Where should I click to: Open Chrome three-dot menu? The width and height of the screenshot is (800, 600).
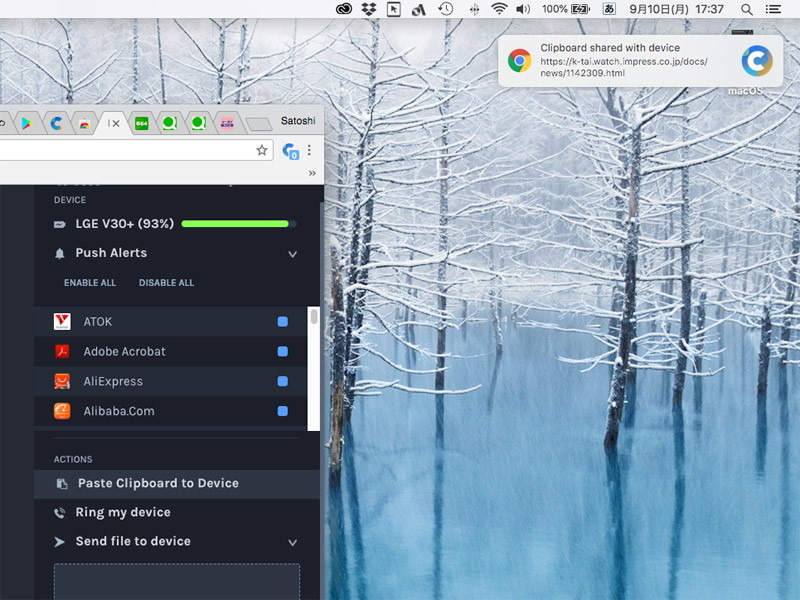click(x=309, y=150)
